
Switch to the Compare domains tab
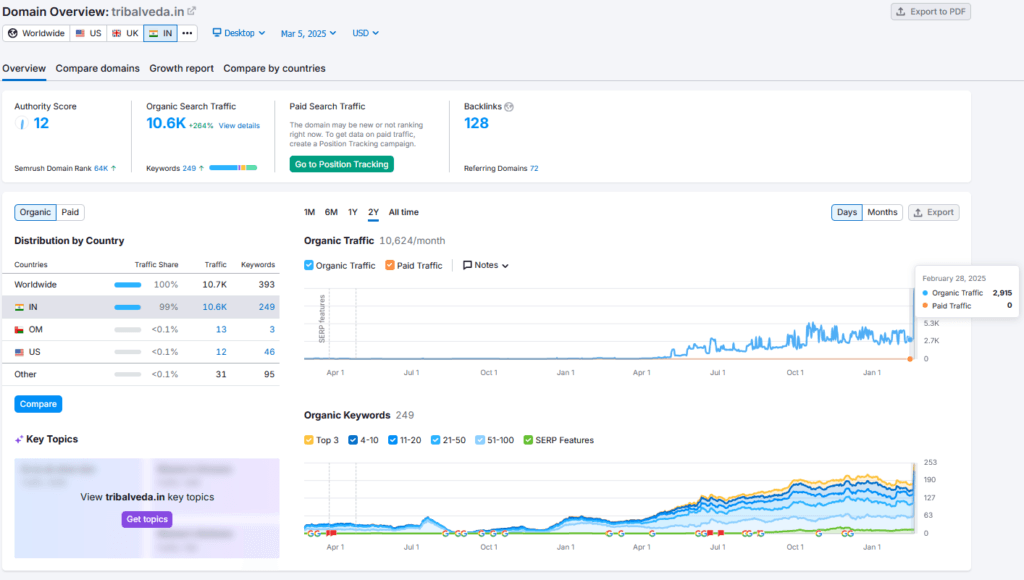97,68
